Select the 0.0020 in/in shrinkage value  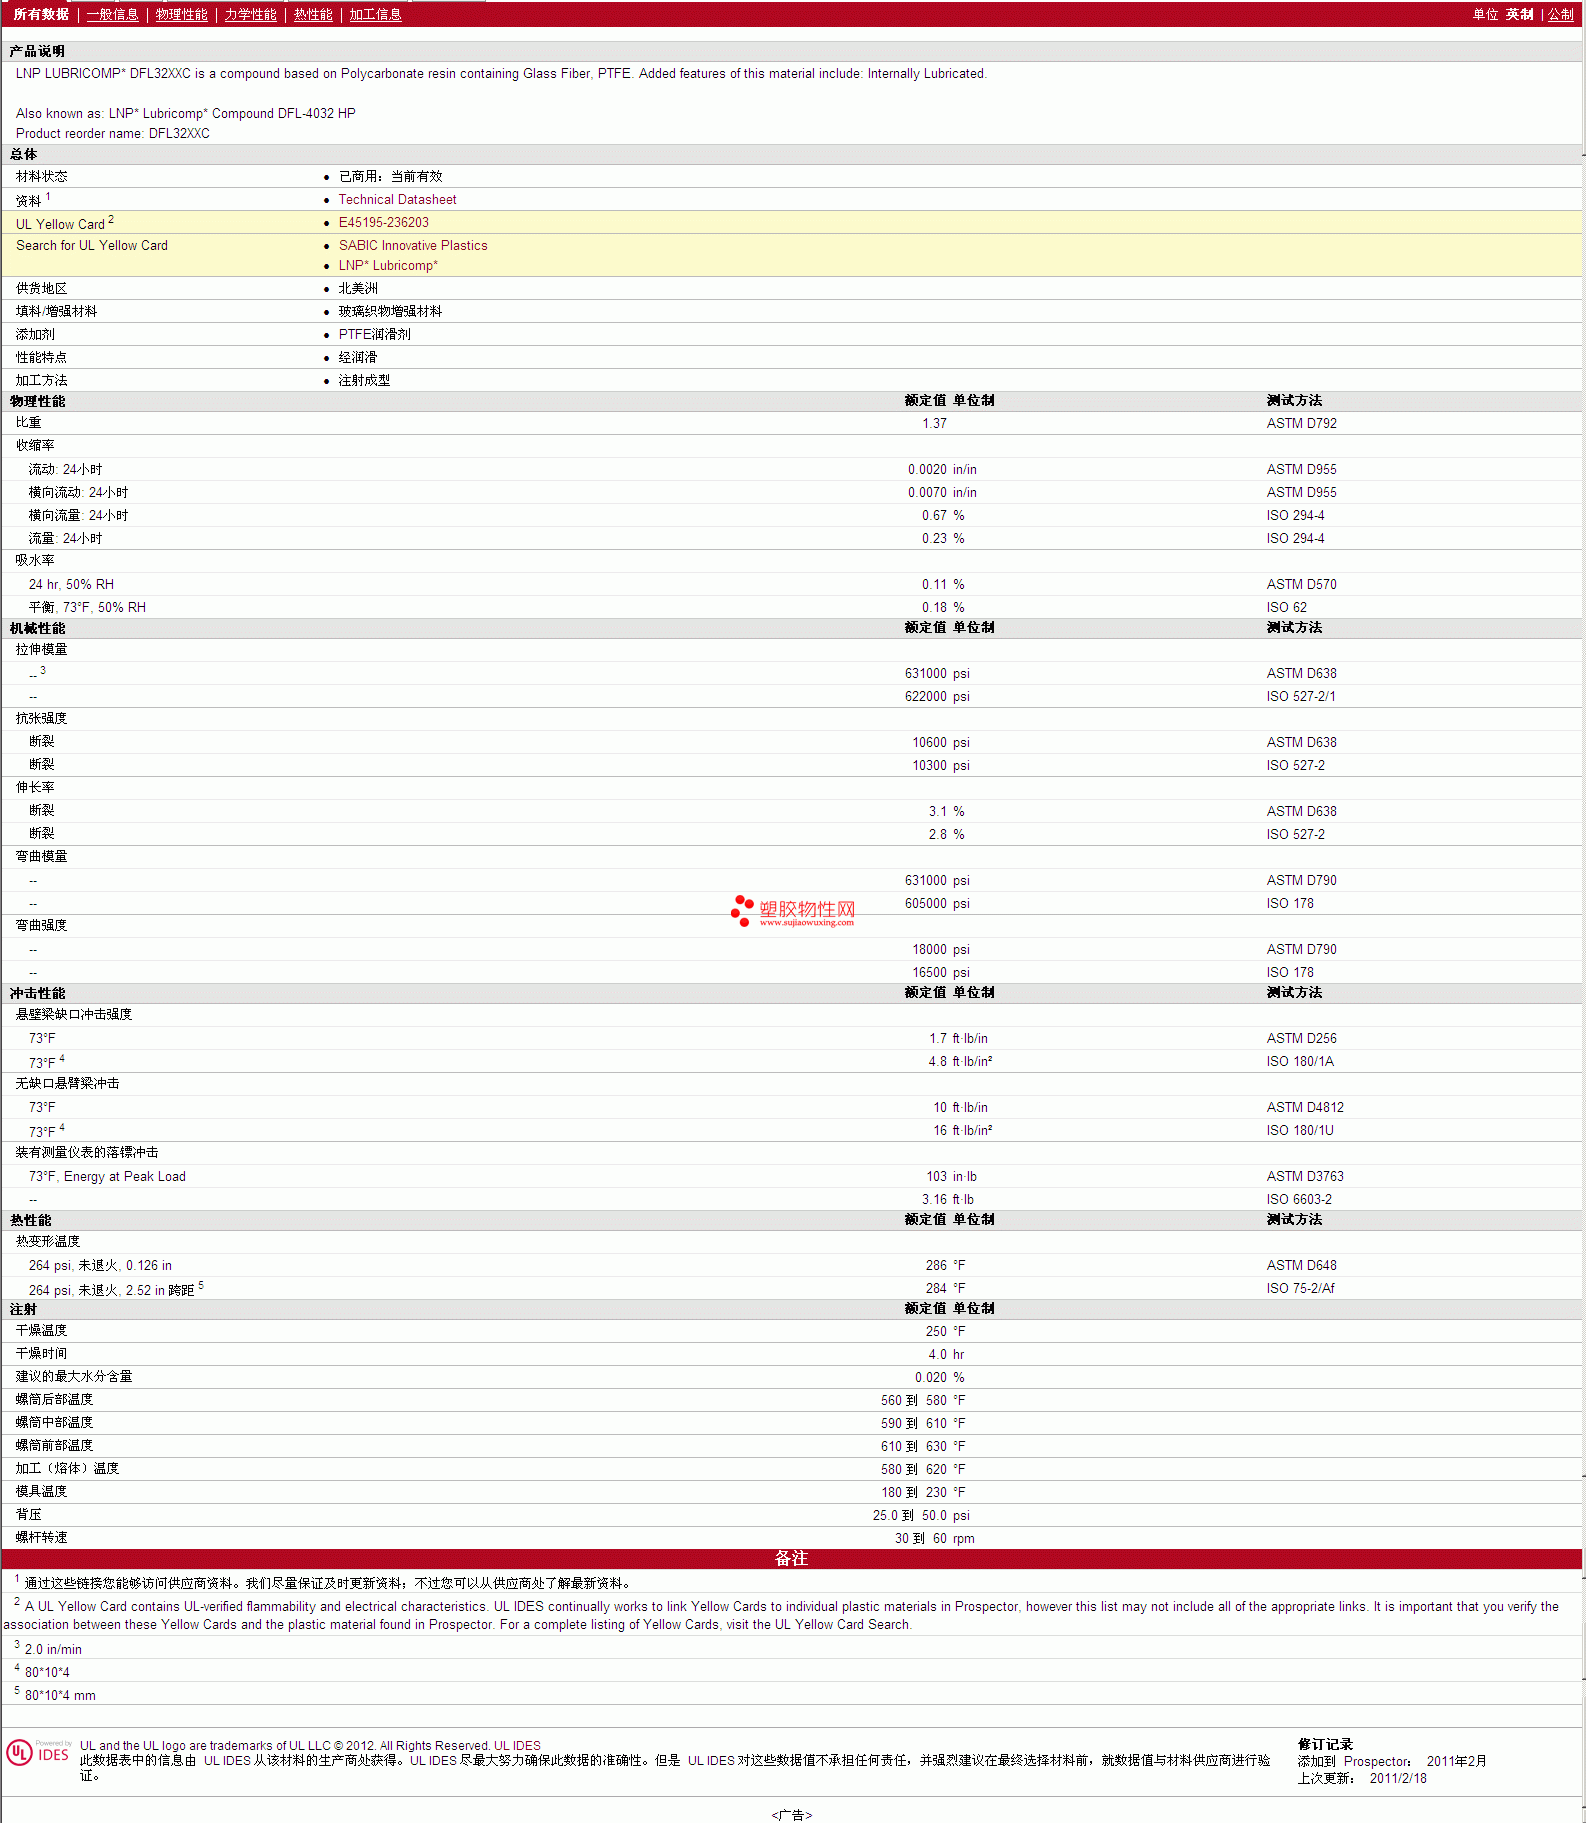(942, 470)
